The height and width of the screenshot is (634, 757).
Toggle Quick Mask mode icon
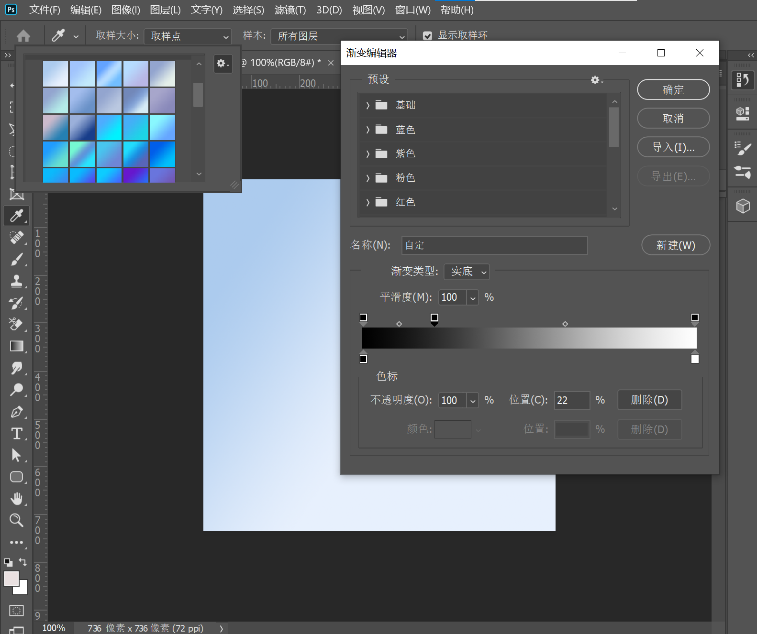[x=16, y=610]
